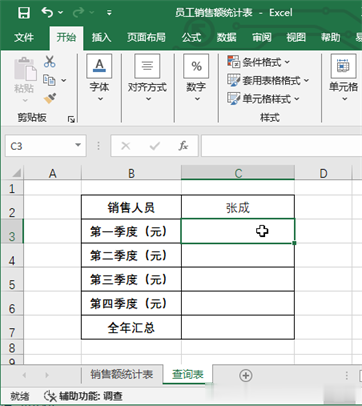
Task: Select the 第二季度（元） cell
Action: click(x=131, y=255)
